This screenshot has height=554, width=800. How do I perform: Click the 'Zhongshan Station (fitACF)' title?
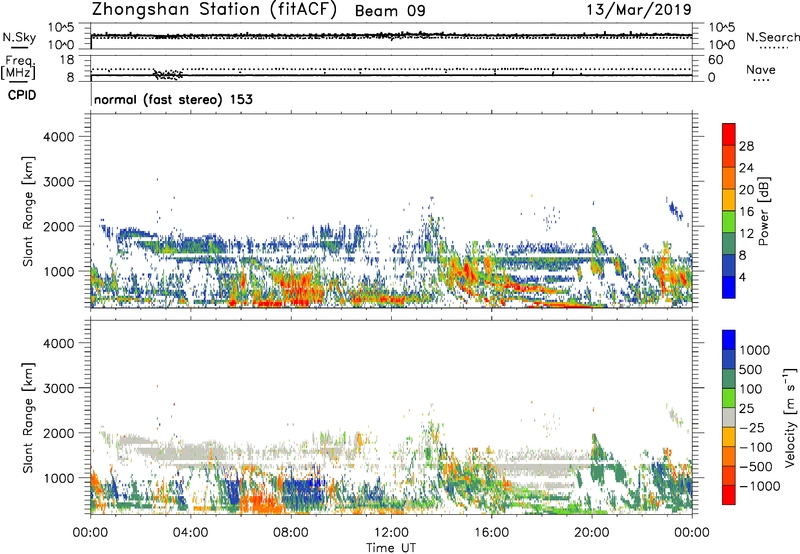214,10
